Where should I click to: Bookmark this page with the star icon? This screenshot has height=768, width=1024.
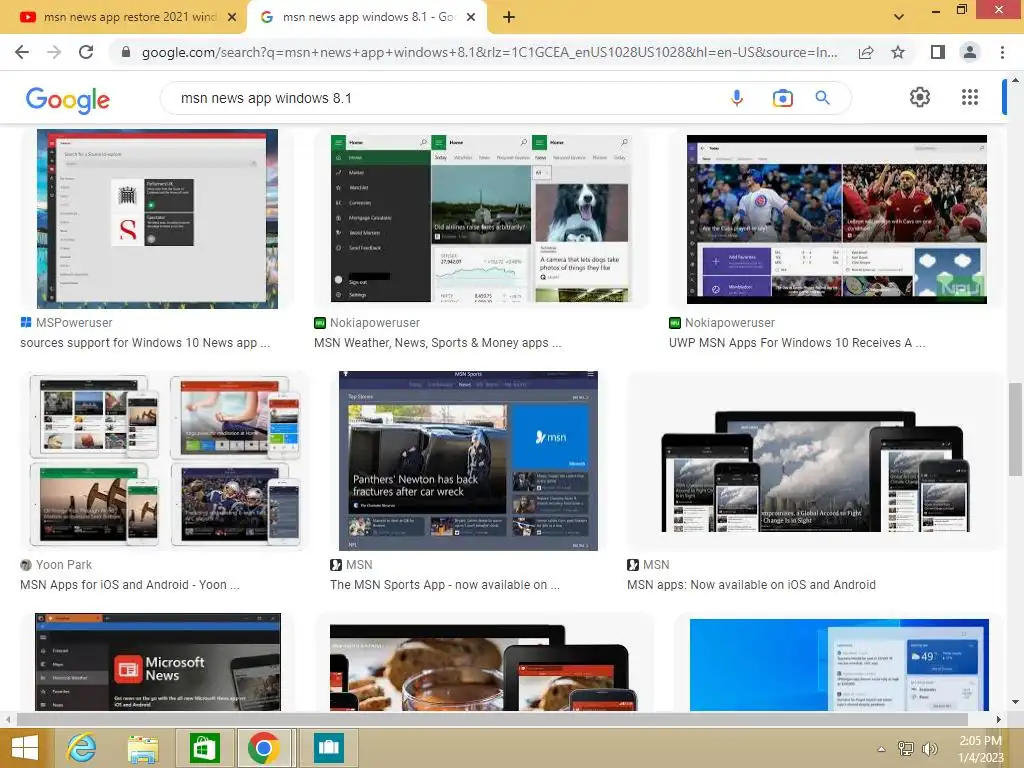pos(898,52)
